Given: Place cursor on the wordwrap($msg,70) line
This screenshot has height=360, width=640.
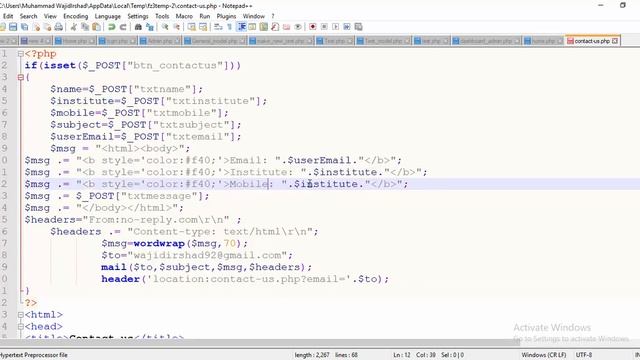Looking at the screenshot, I should point(174,243).
